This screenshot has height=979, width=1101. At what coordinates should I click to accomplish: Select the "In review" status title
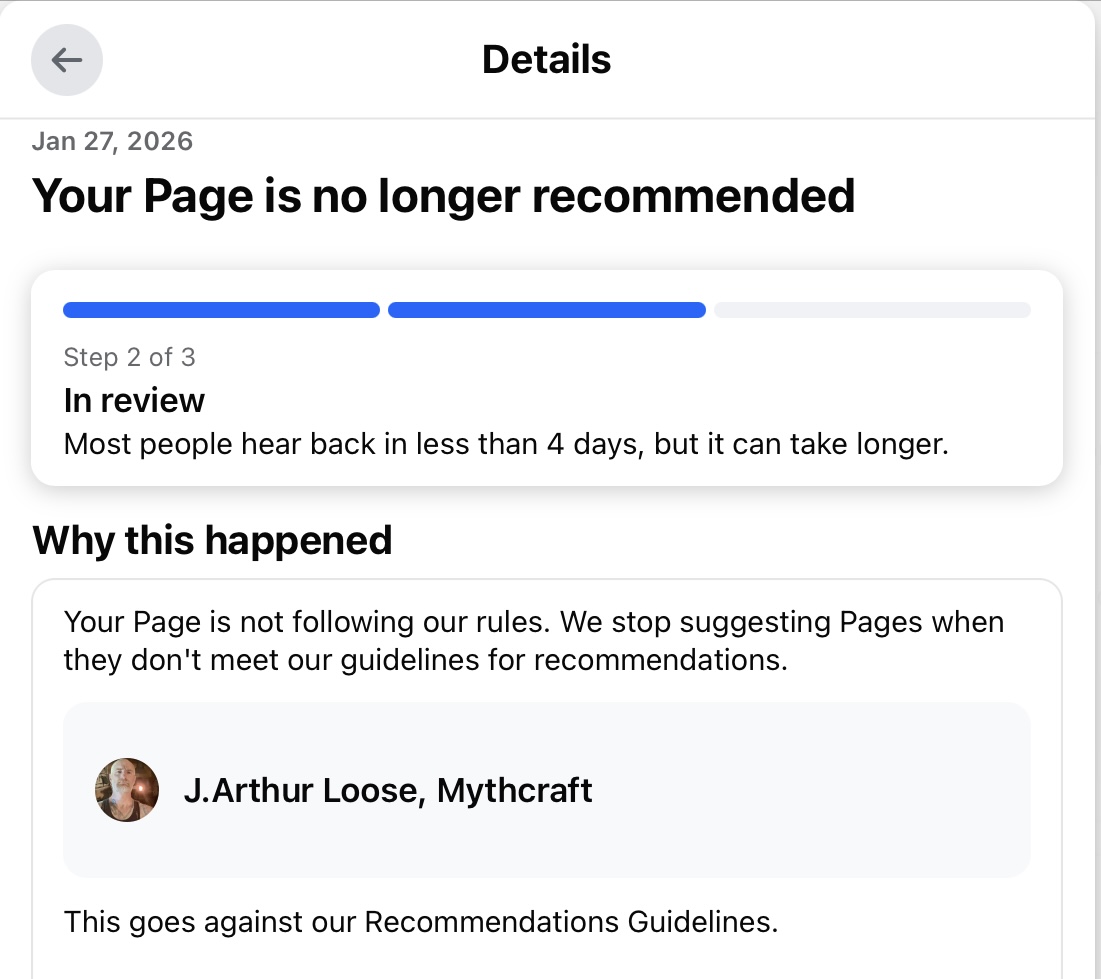coord(134,401)
